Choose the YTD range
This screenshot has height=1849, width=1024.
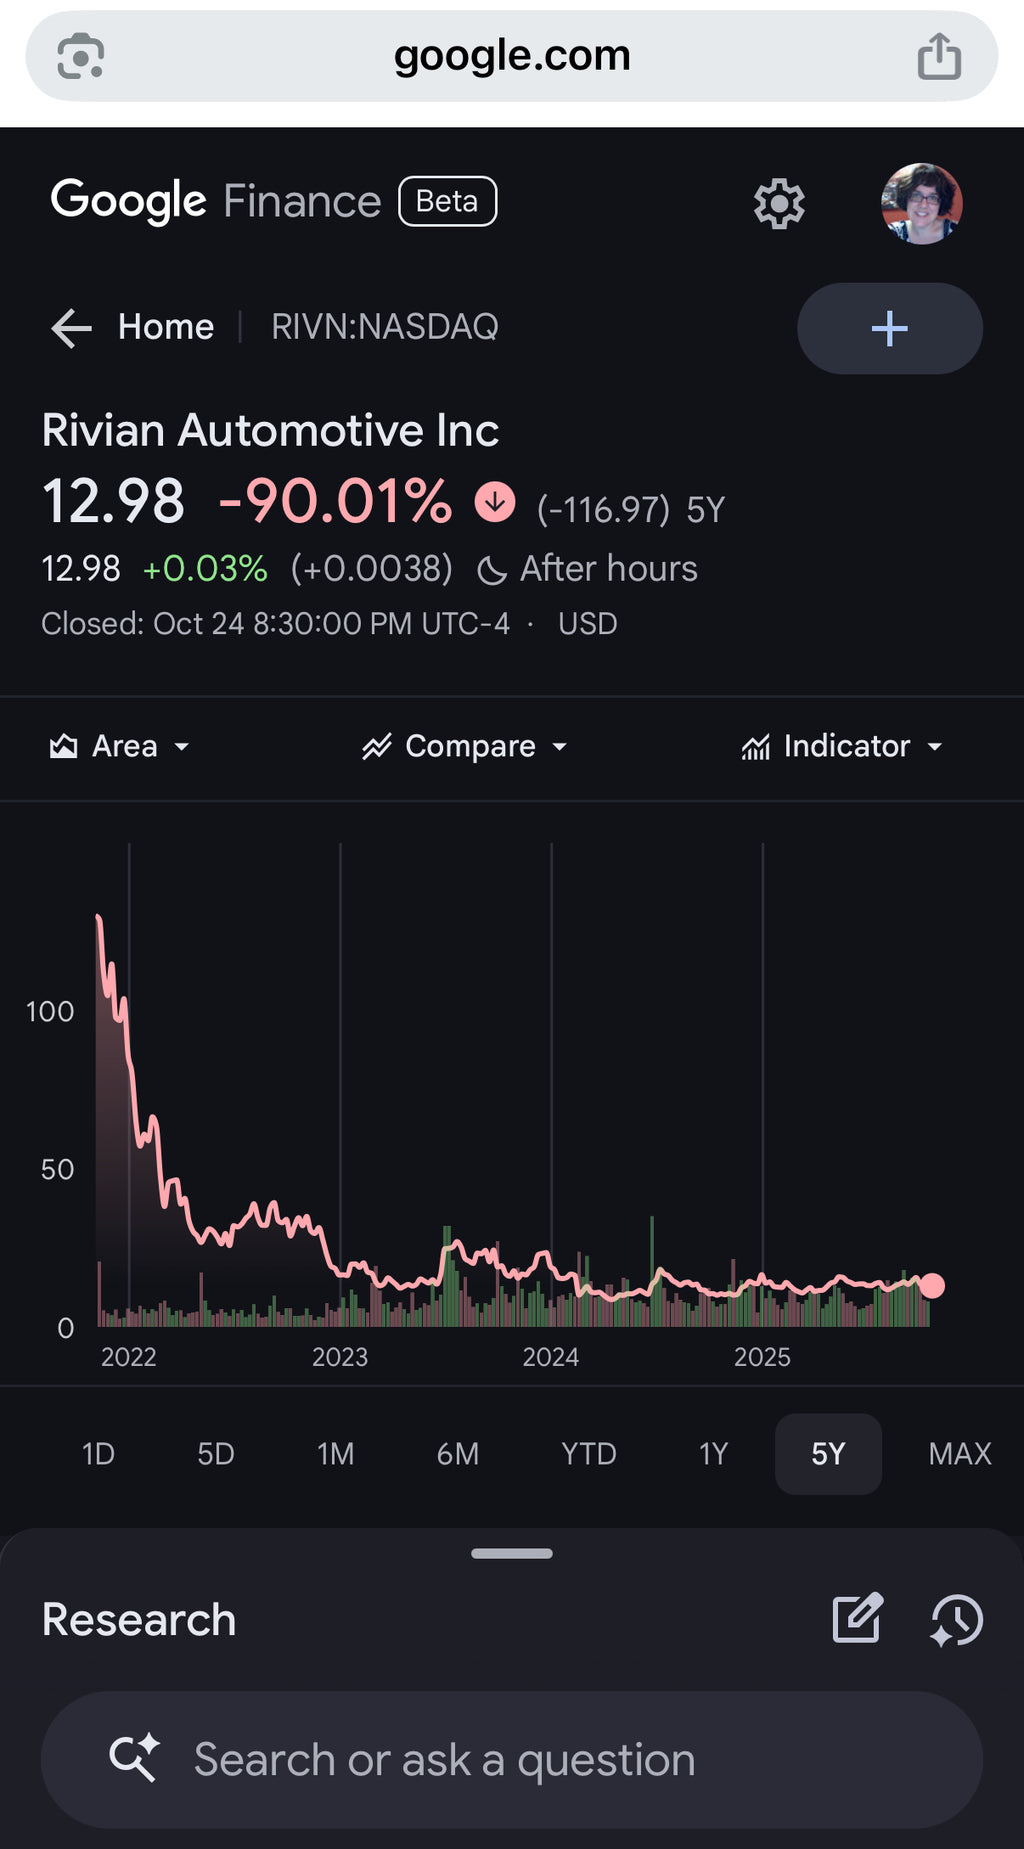tap(588, 1454)
